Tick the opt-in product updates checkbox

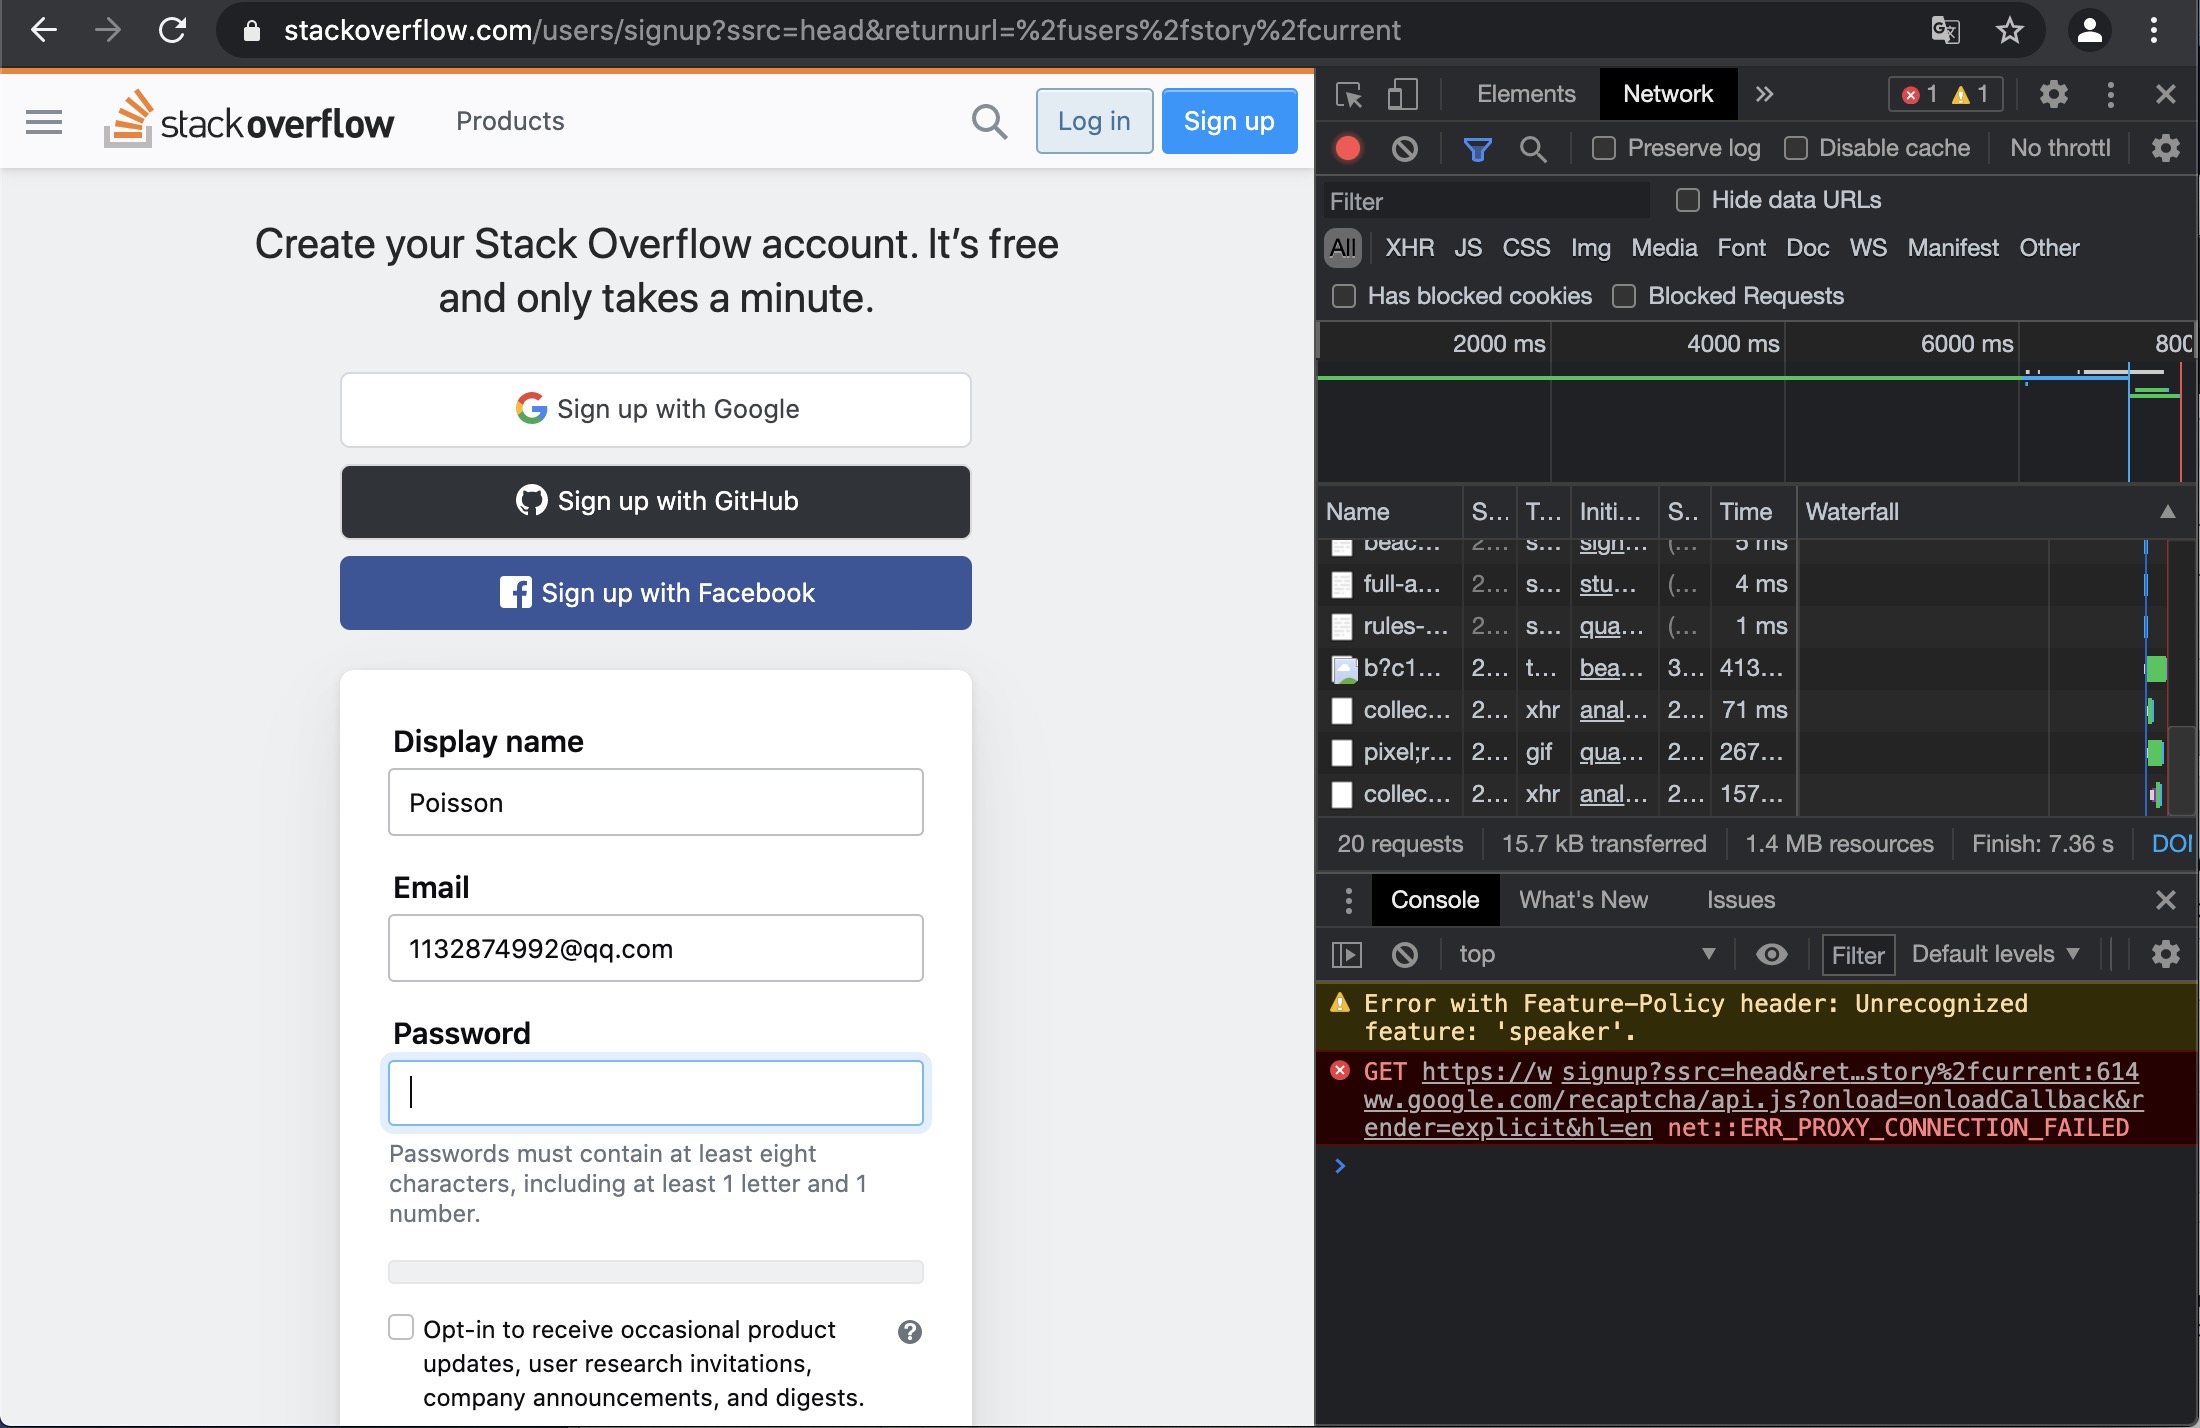coord(401,1327)
